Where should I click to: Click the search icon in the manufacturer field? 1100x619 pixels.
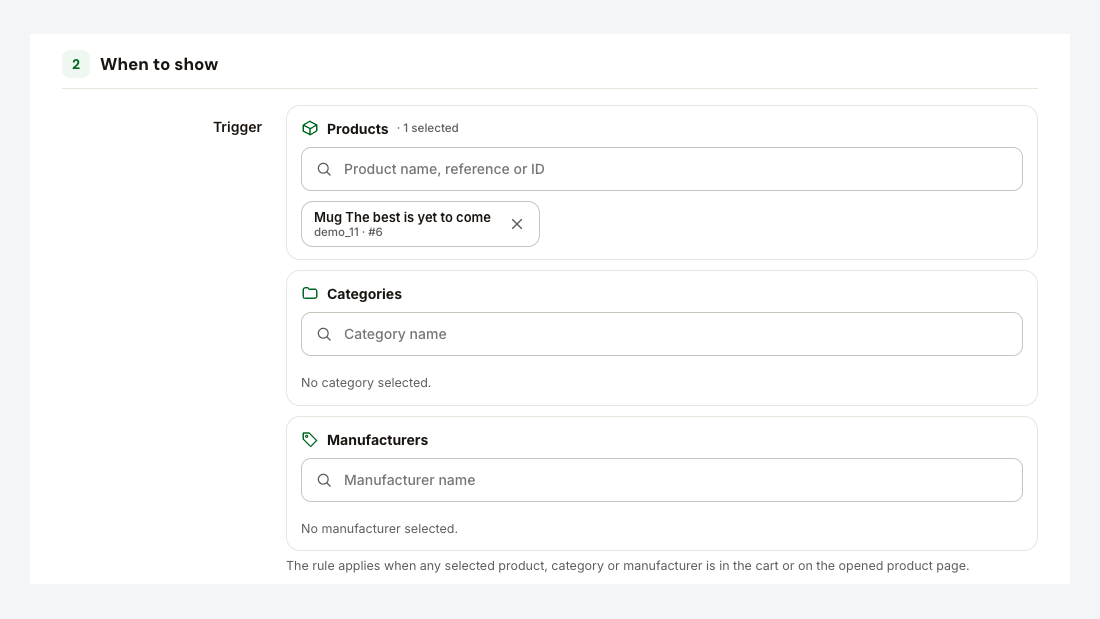point(324,480)
